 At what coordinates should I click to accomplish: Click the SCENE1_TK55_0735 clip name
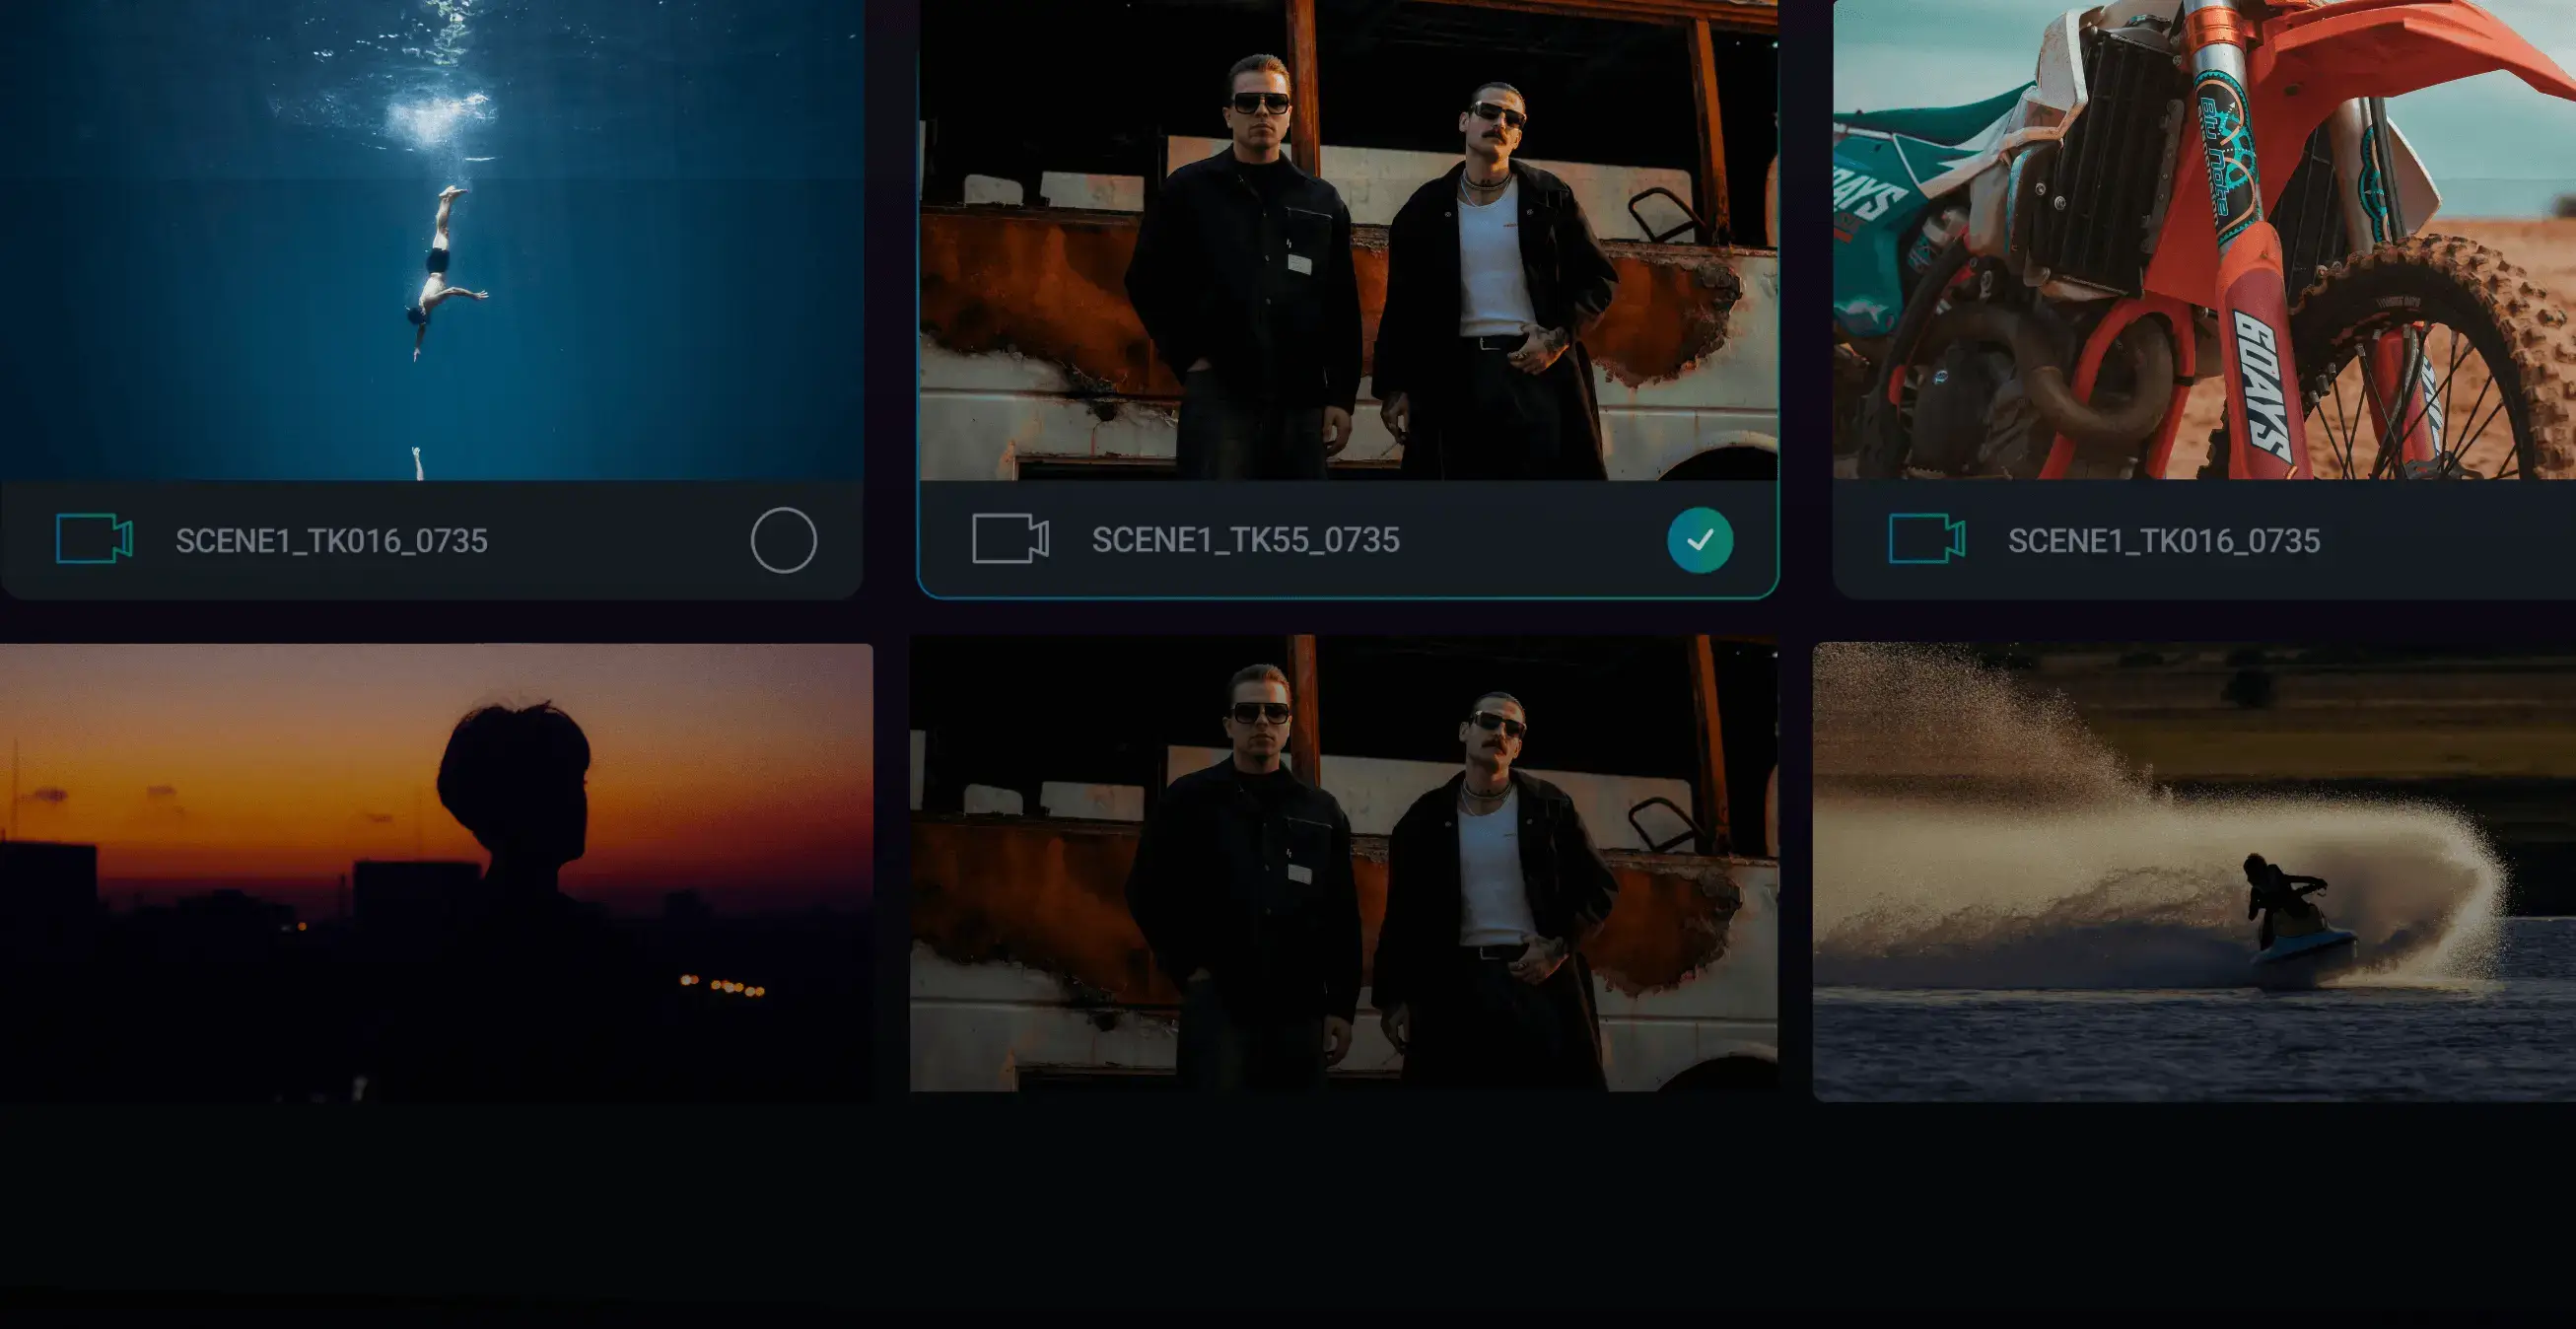click(x=1245, y=540)
